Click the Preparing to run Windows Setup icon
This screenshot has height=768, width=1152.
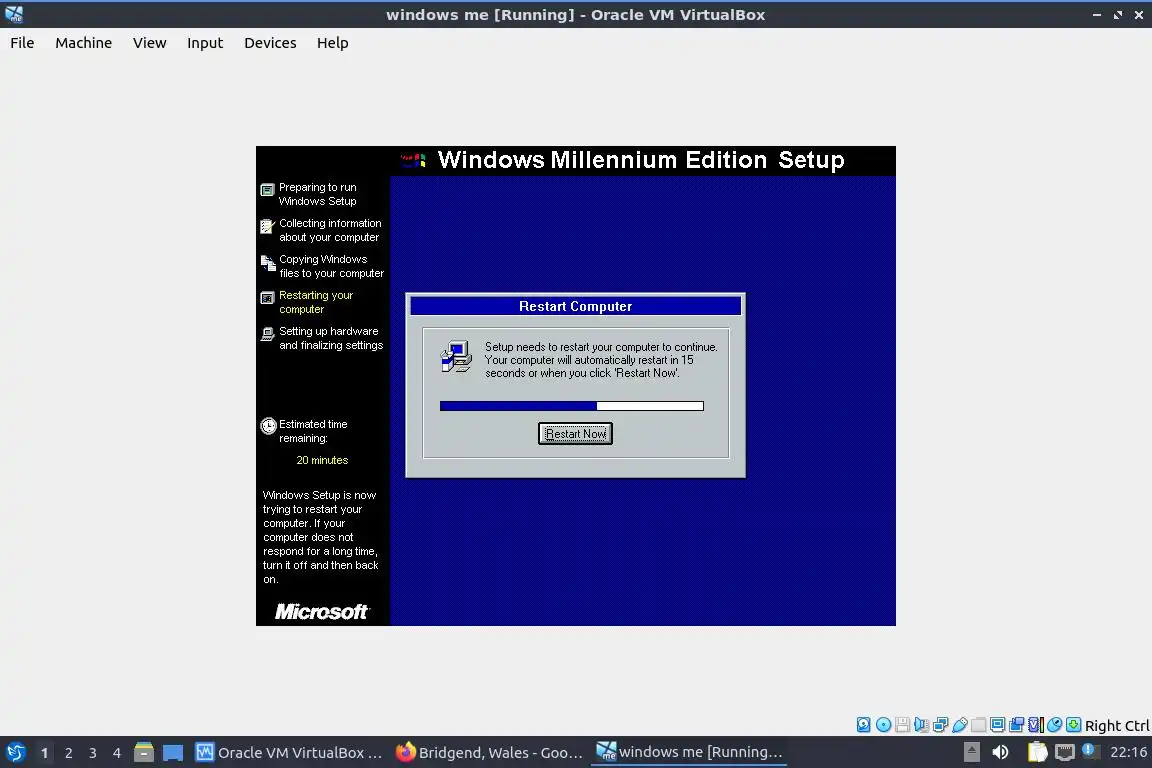[x=267, y=190]
